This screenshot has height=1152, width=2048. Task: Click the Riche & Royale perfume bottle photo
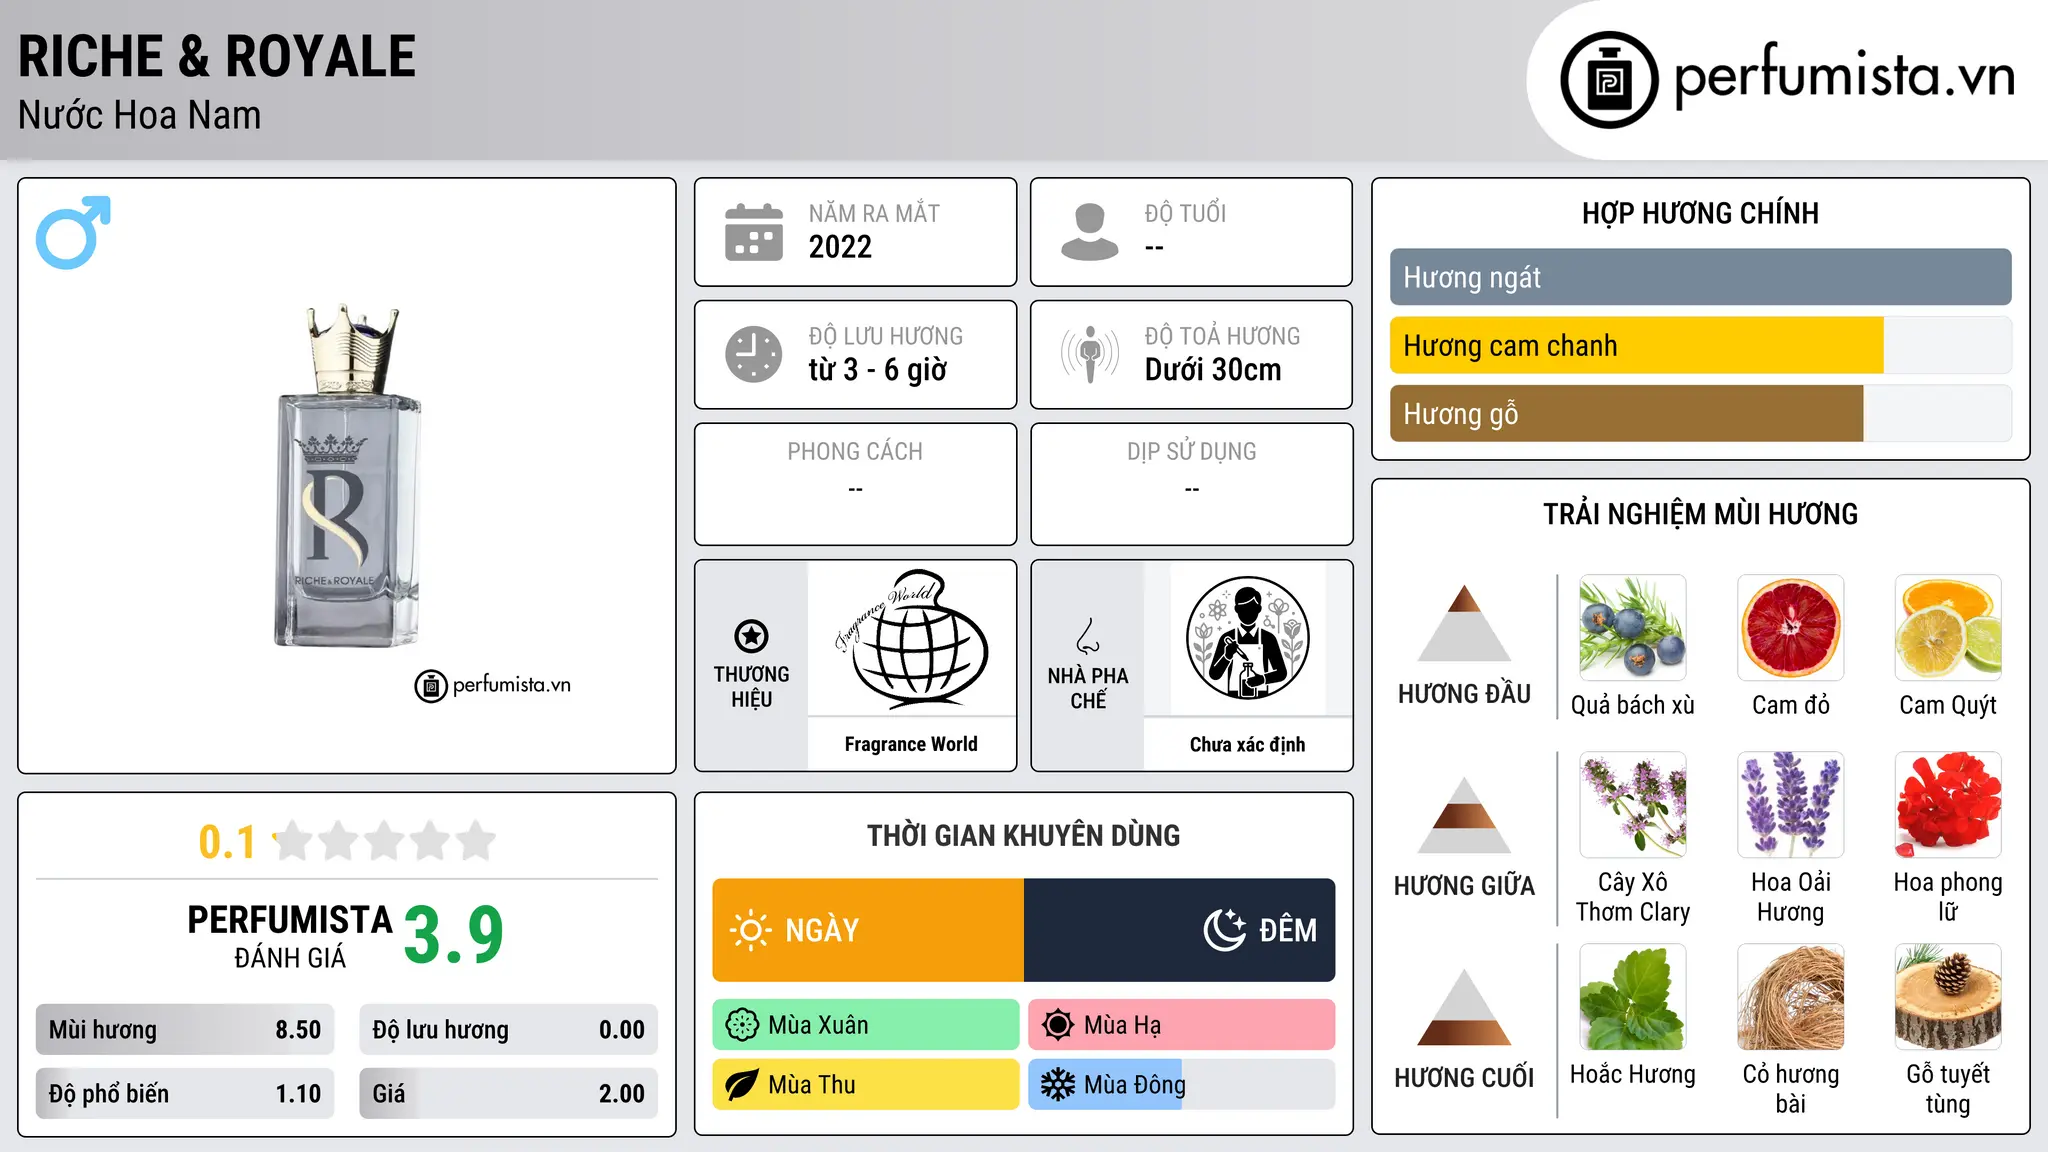347,475
